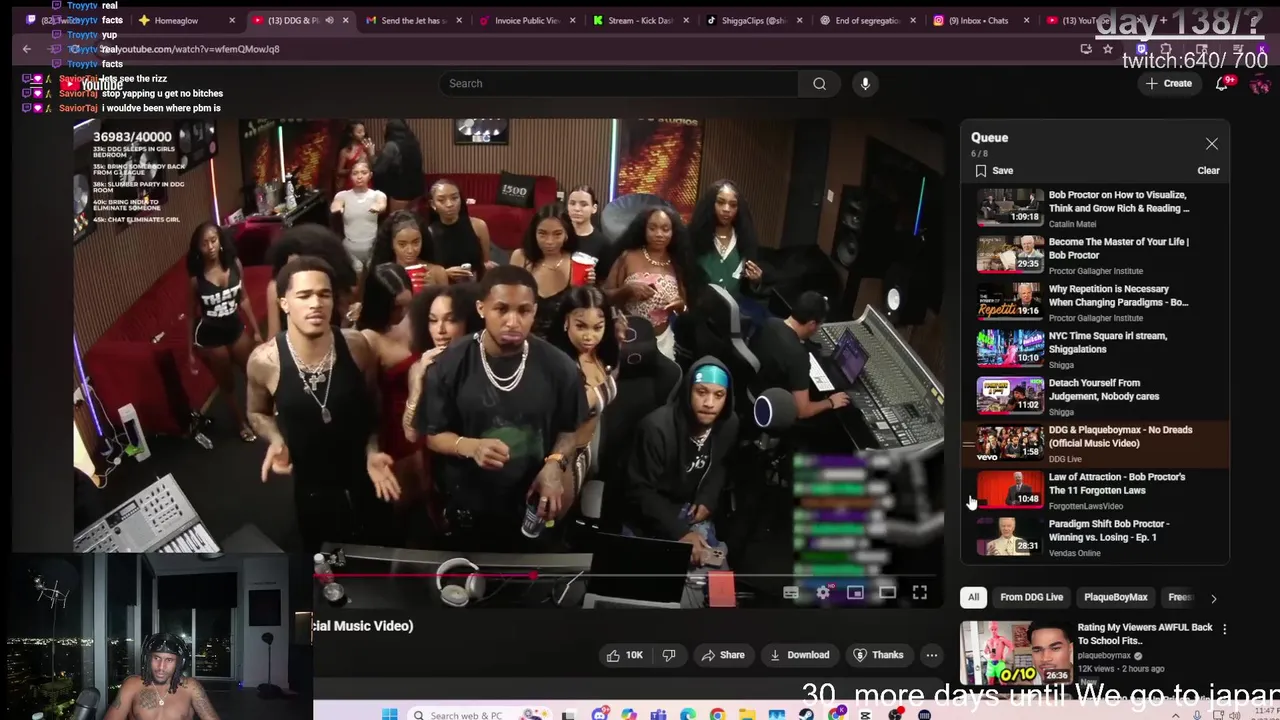
Task: Start voice search with the microphone icon
Action: click(x=865, y=84)
